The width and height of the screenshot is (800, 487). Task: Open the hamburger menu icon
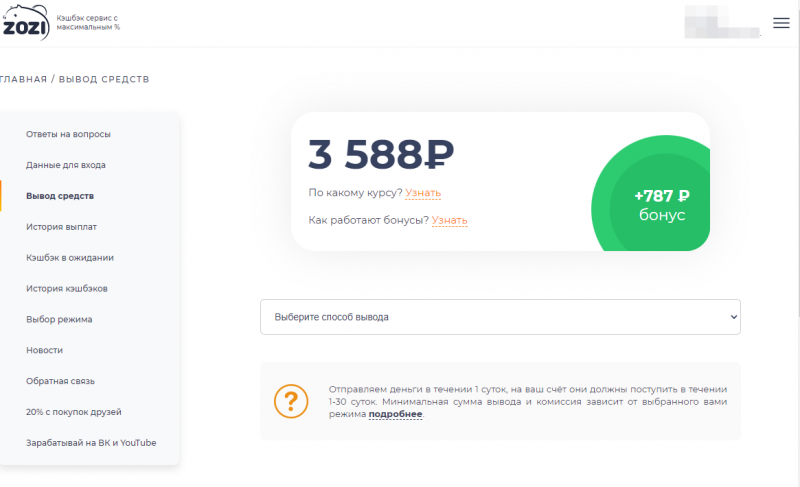pos(781,23)
